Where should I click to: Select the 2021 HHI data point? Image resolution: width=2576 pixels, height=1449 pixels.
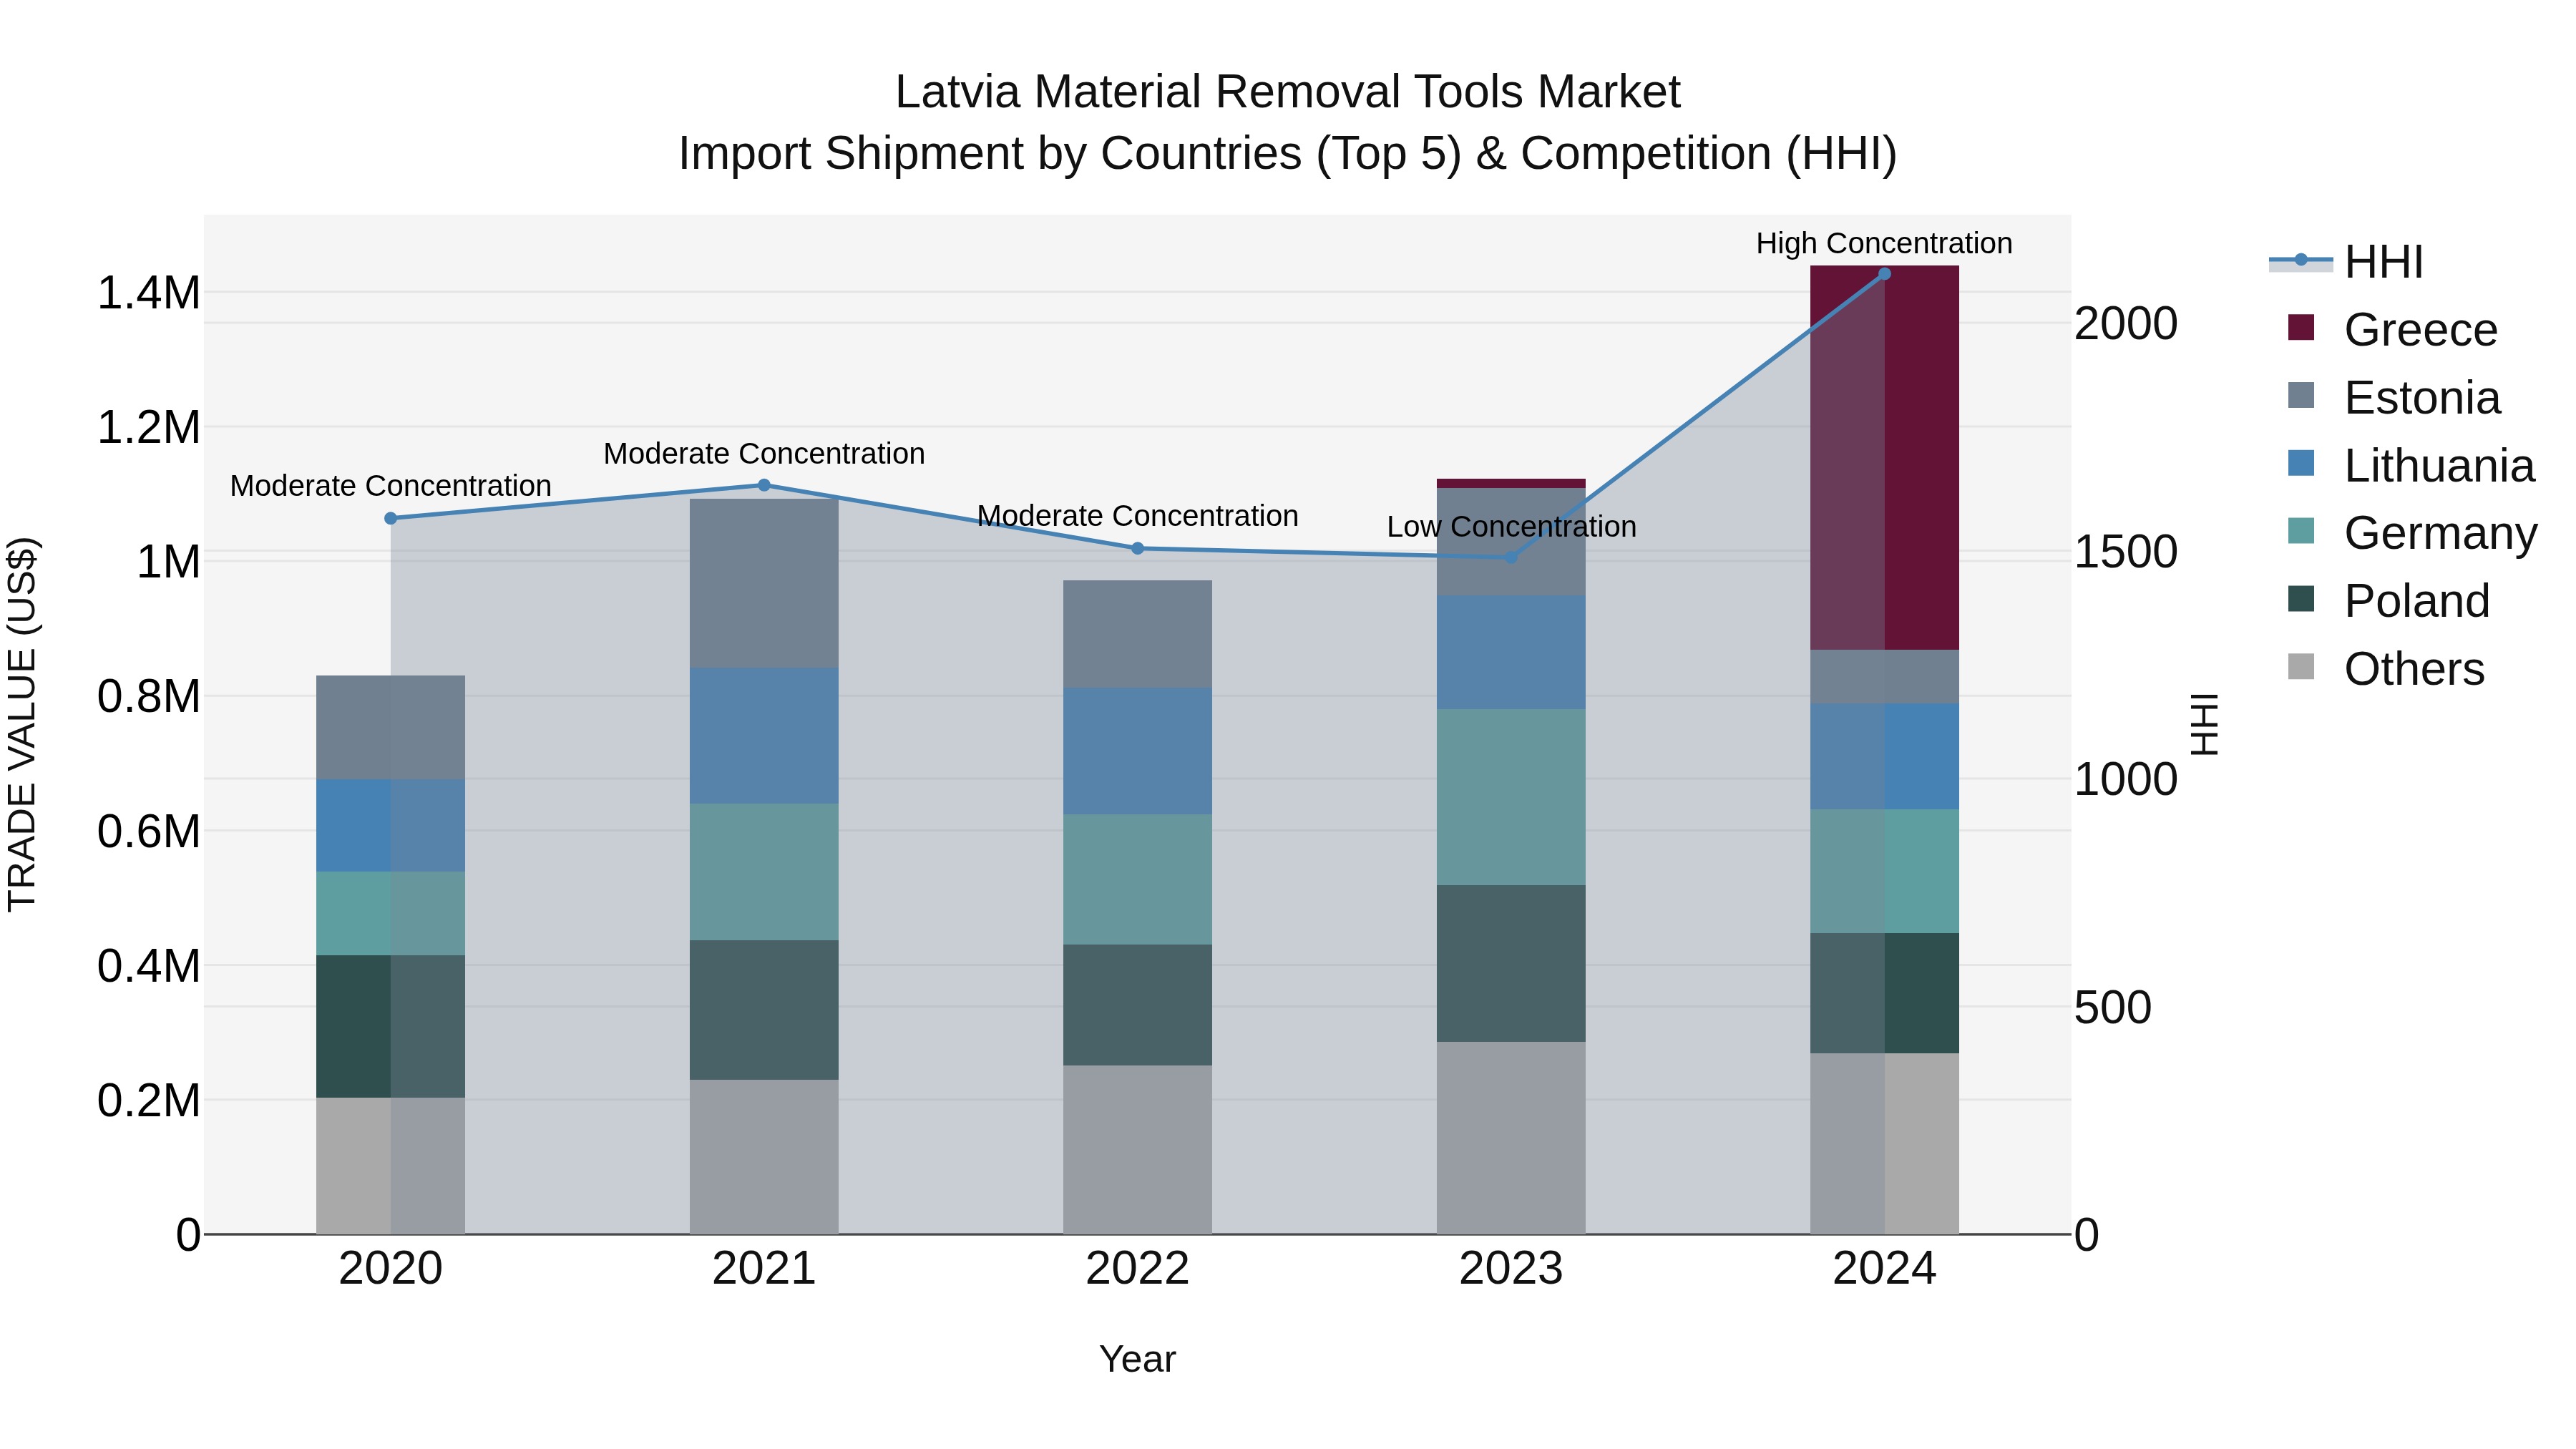(x=764, y=485)
